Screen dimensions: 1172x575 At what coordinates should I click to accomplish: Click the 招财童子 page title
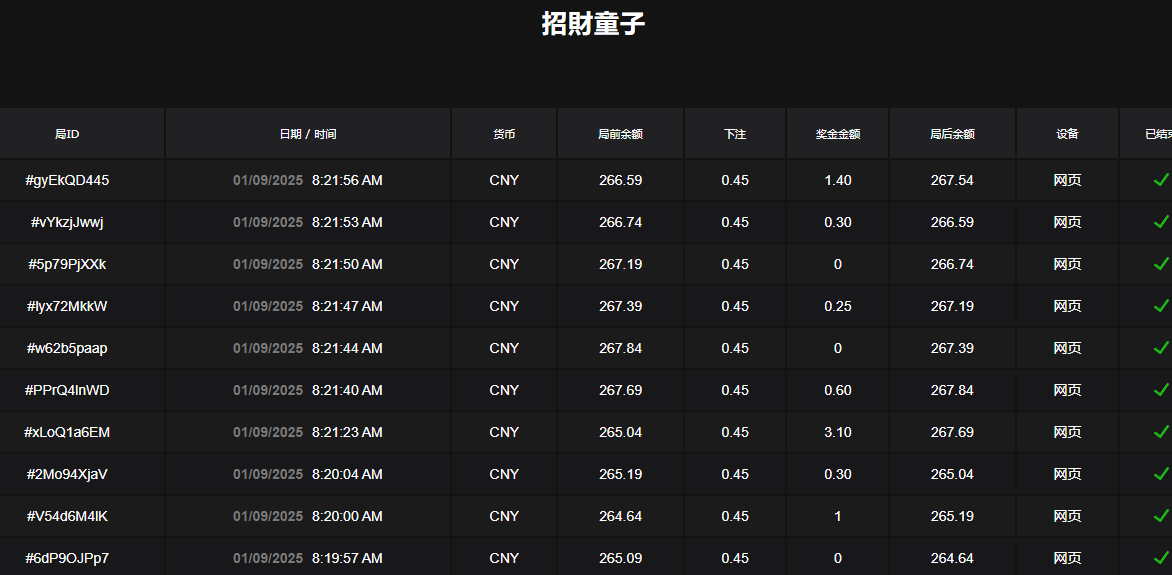(593, 24)
